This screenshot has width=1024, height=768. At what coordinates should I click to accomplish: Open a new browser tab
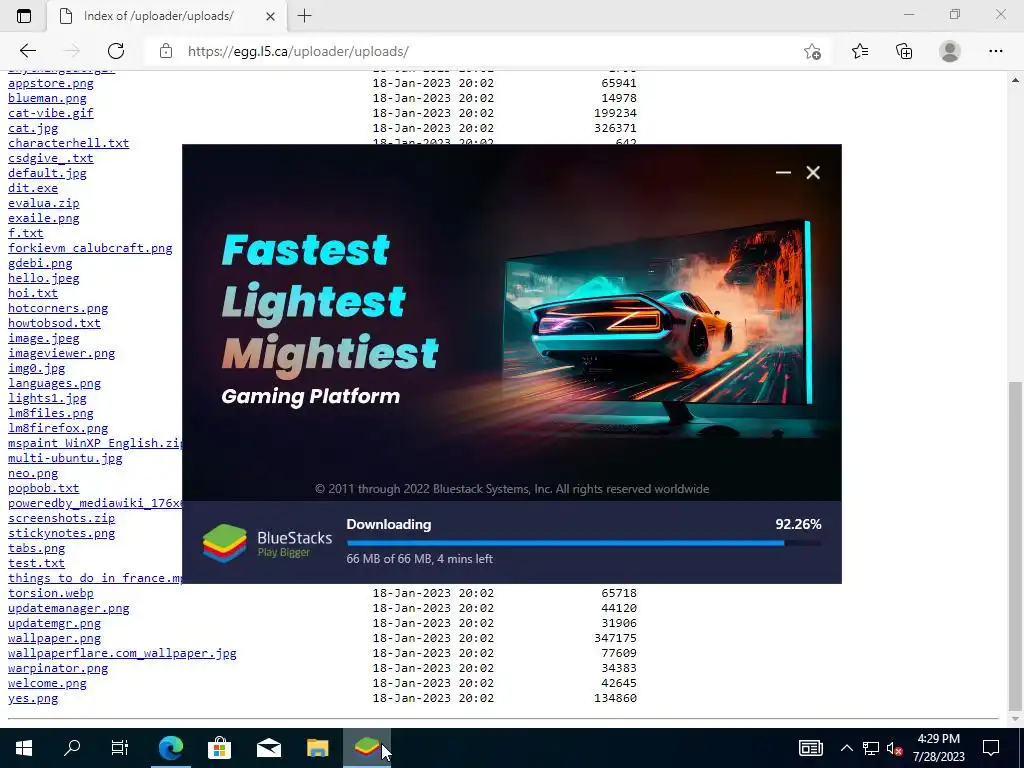(x=304, y=16)
